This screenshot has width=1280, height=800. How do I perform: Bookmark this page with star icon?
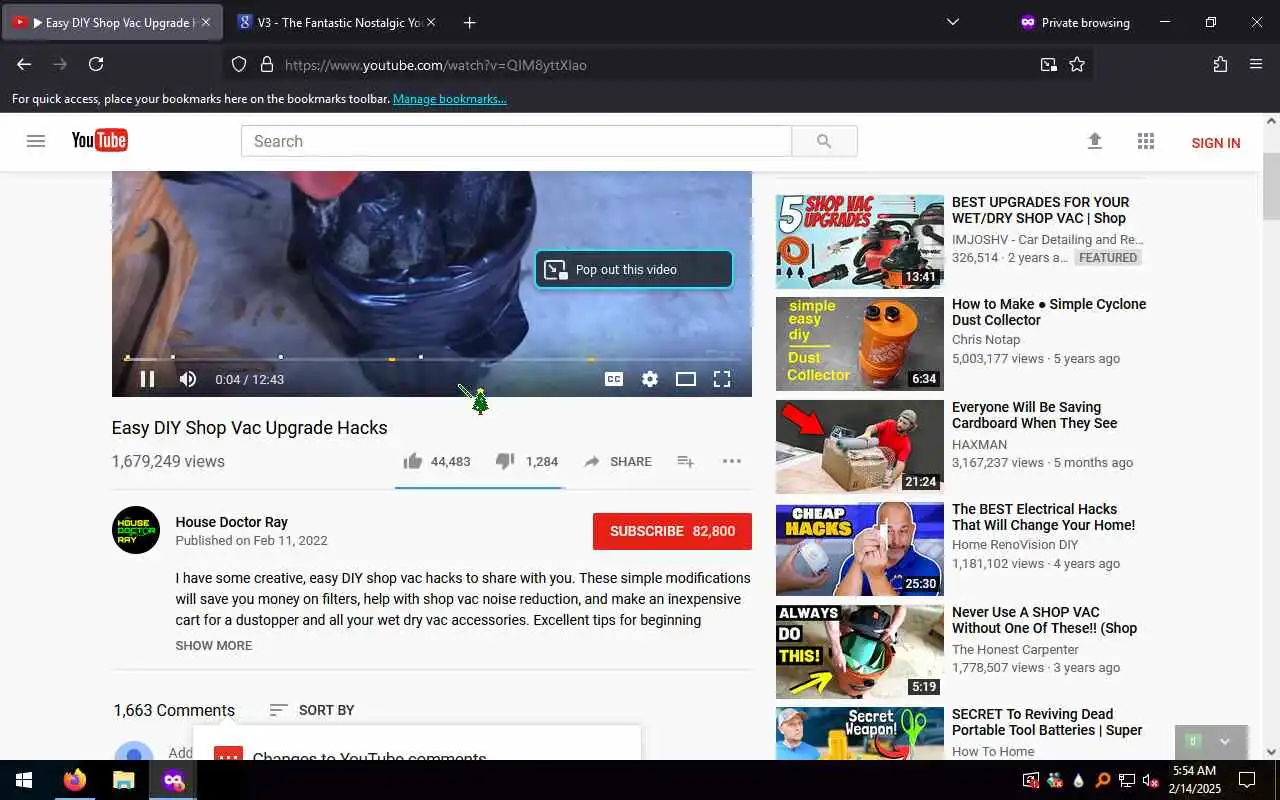[1077, 64]
